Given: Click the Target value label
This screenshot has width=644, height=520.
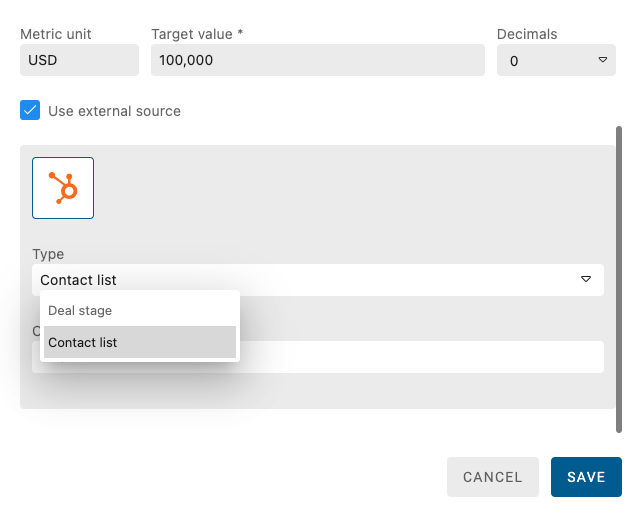Looking at the screenshot, I should (197, 34).
